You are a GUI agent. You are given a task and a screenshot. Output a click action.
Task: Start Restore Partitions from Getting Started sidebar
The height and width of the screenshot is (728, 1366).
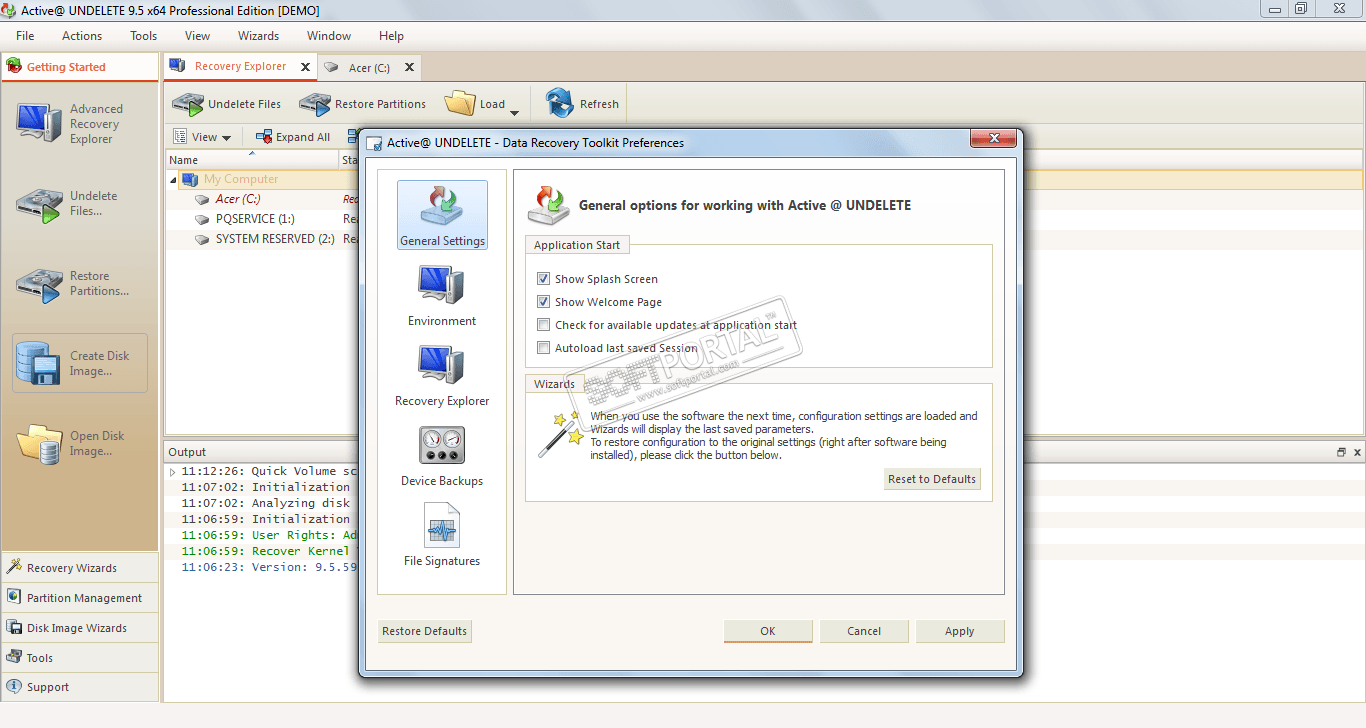79,284
